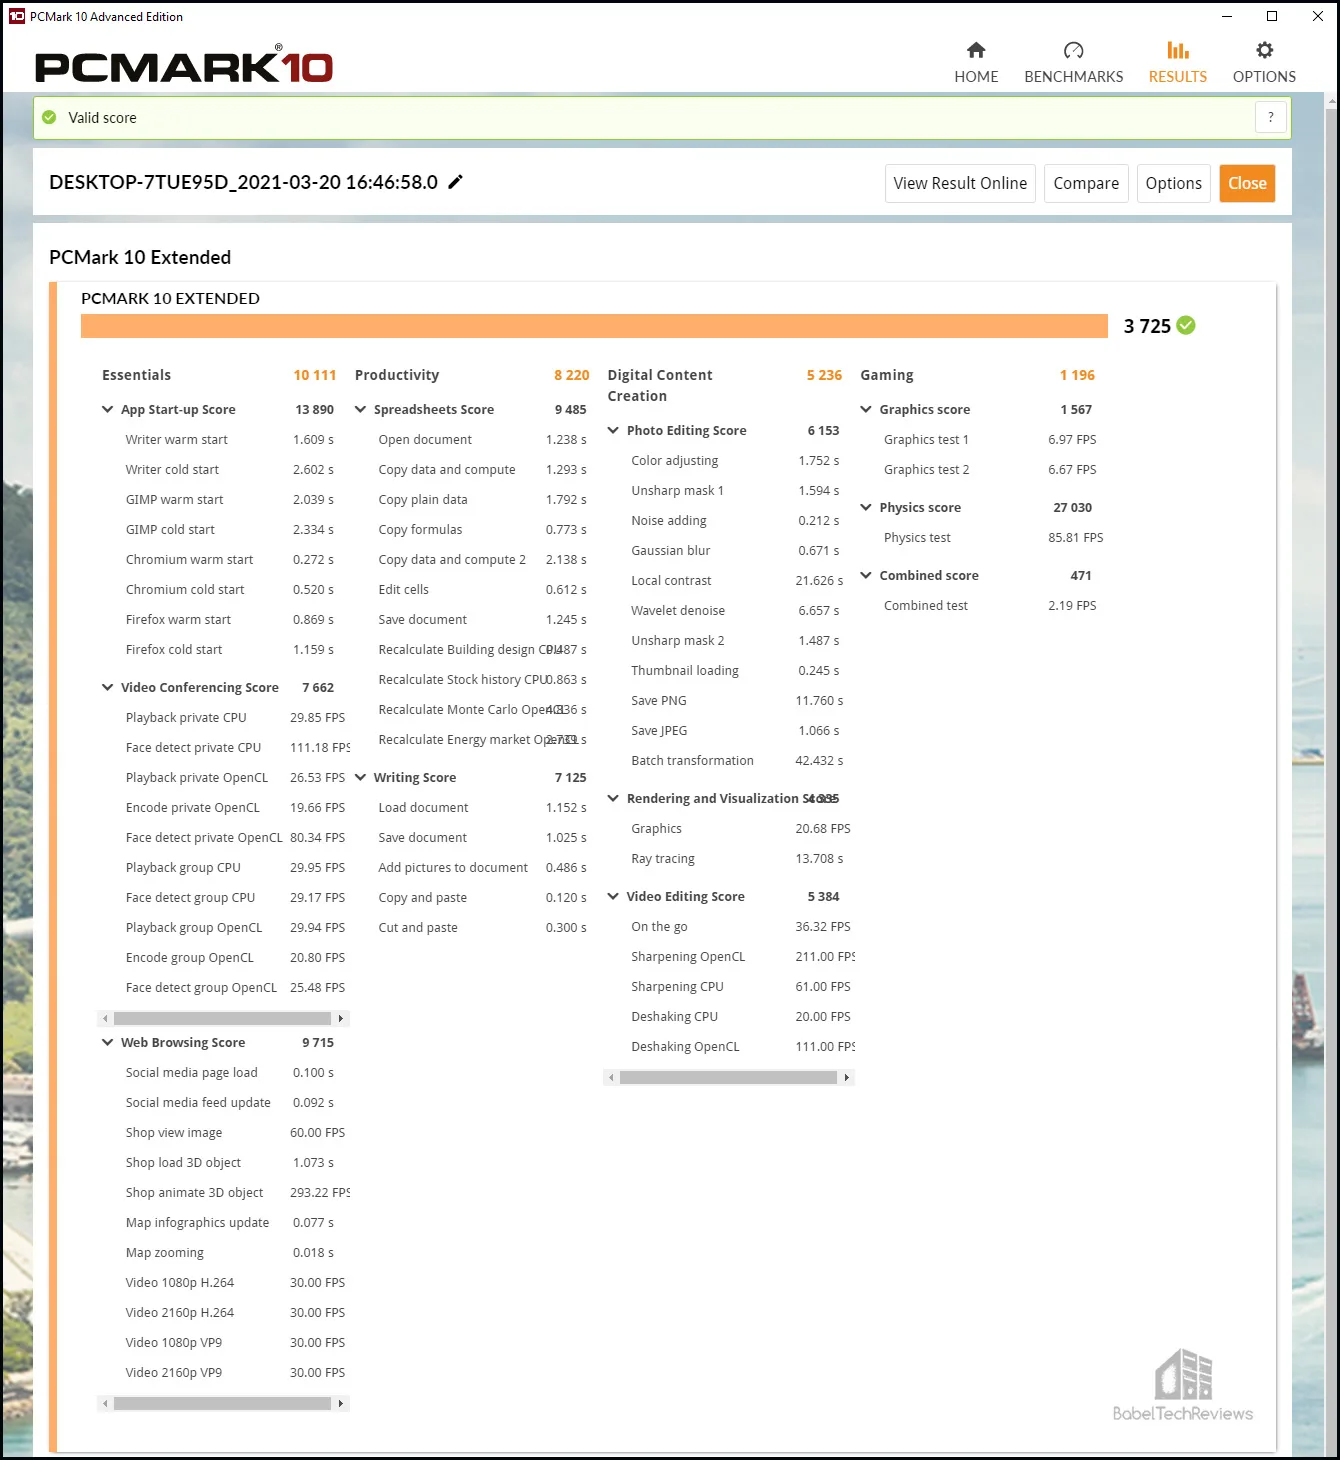Click horizontal scrollbar under Digital Content Creation
Screen dimensions: 1340x1460
(x=728, y=1077)
